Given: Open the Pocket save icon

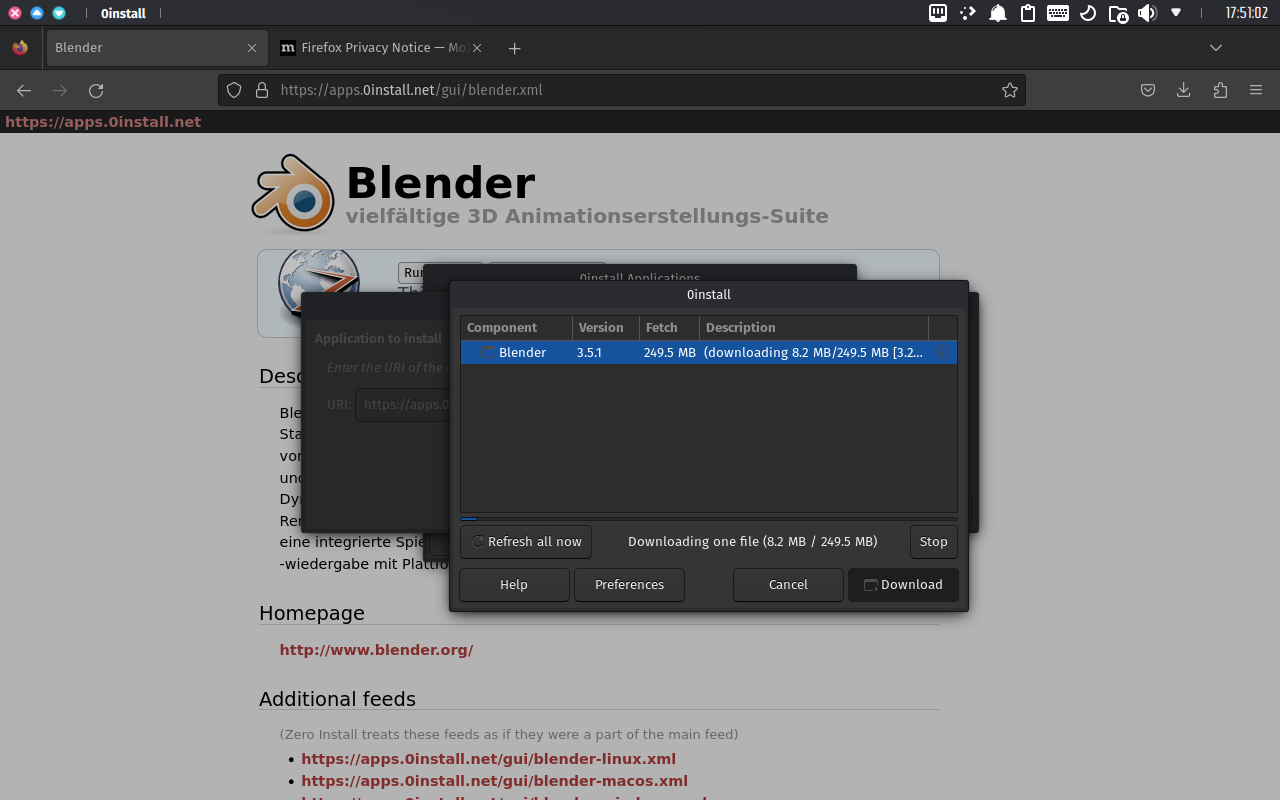Looking at the screenshot, I should 1148,90.
